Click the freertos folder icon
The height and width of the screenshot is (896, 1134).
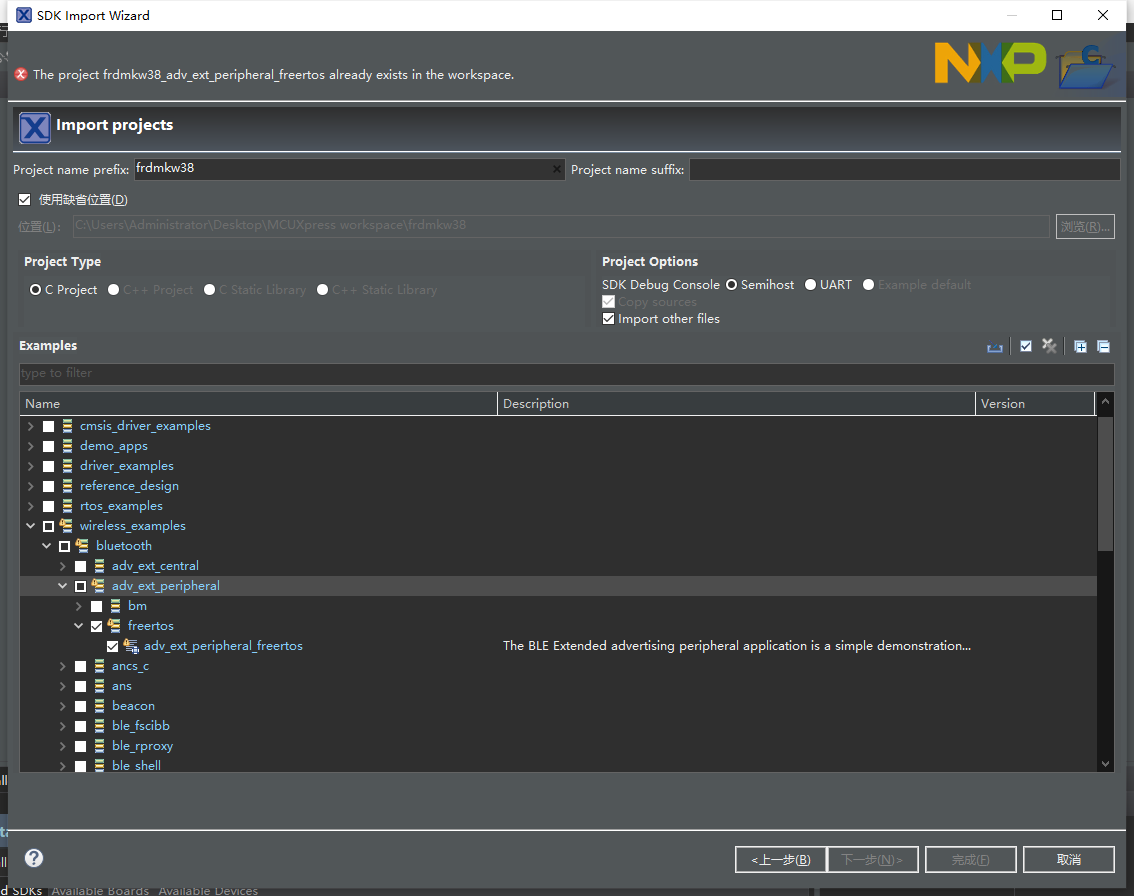[114, 626]
